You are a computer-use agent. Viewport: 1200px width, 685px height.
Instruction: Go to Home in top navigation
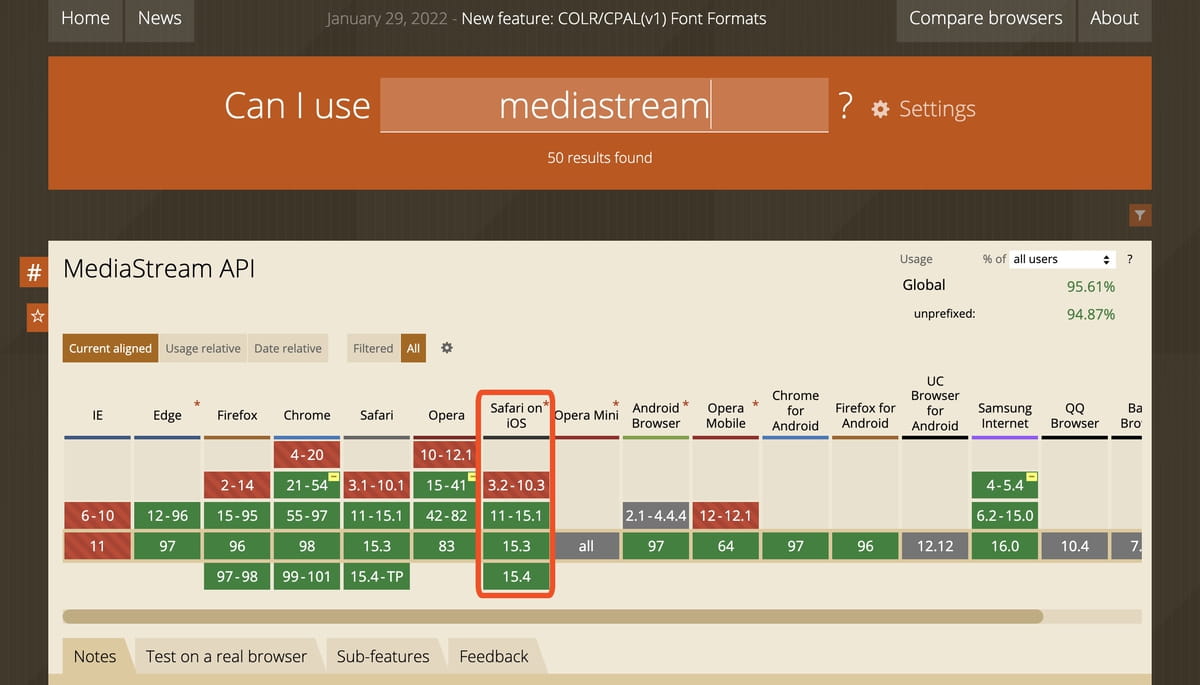pyautogui.click(x=85, y=18)
